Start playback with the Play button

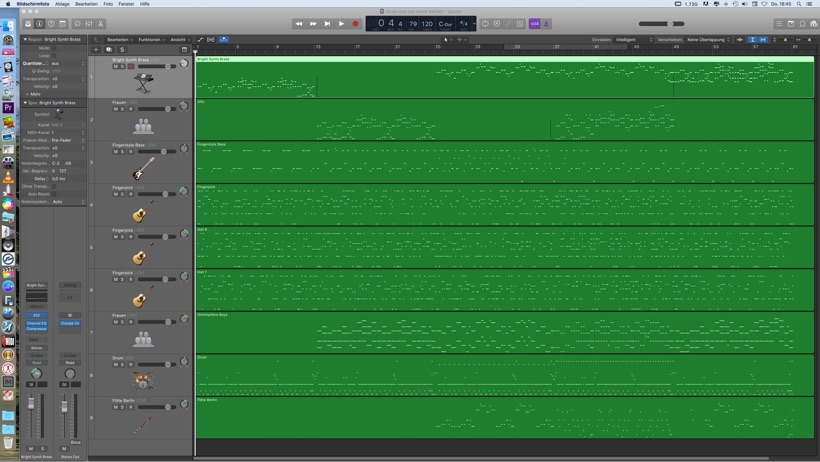tap(341, 24)
